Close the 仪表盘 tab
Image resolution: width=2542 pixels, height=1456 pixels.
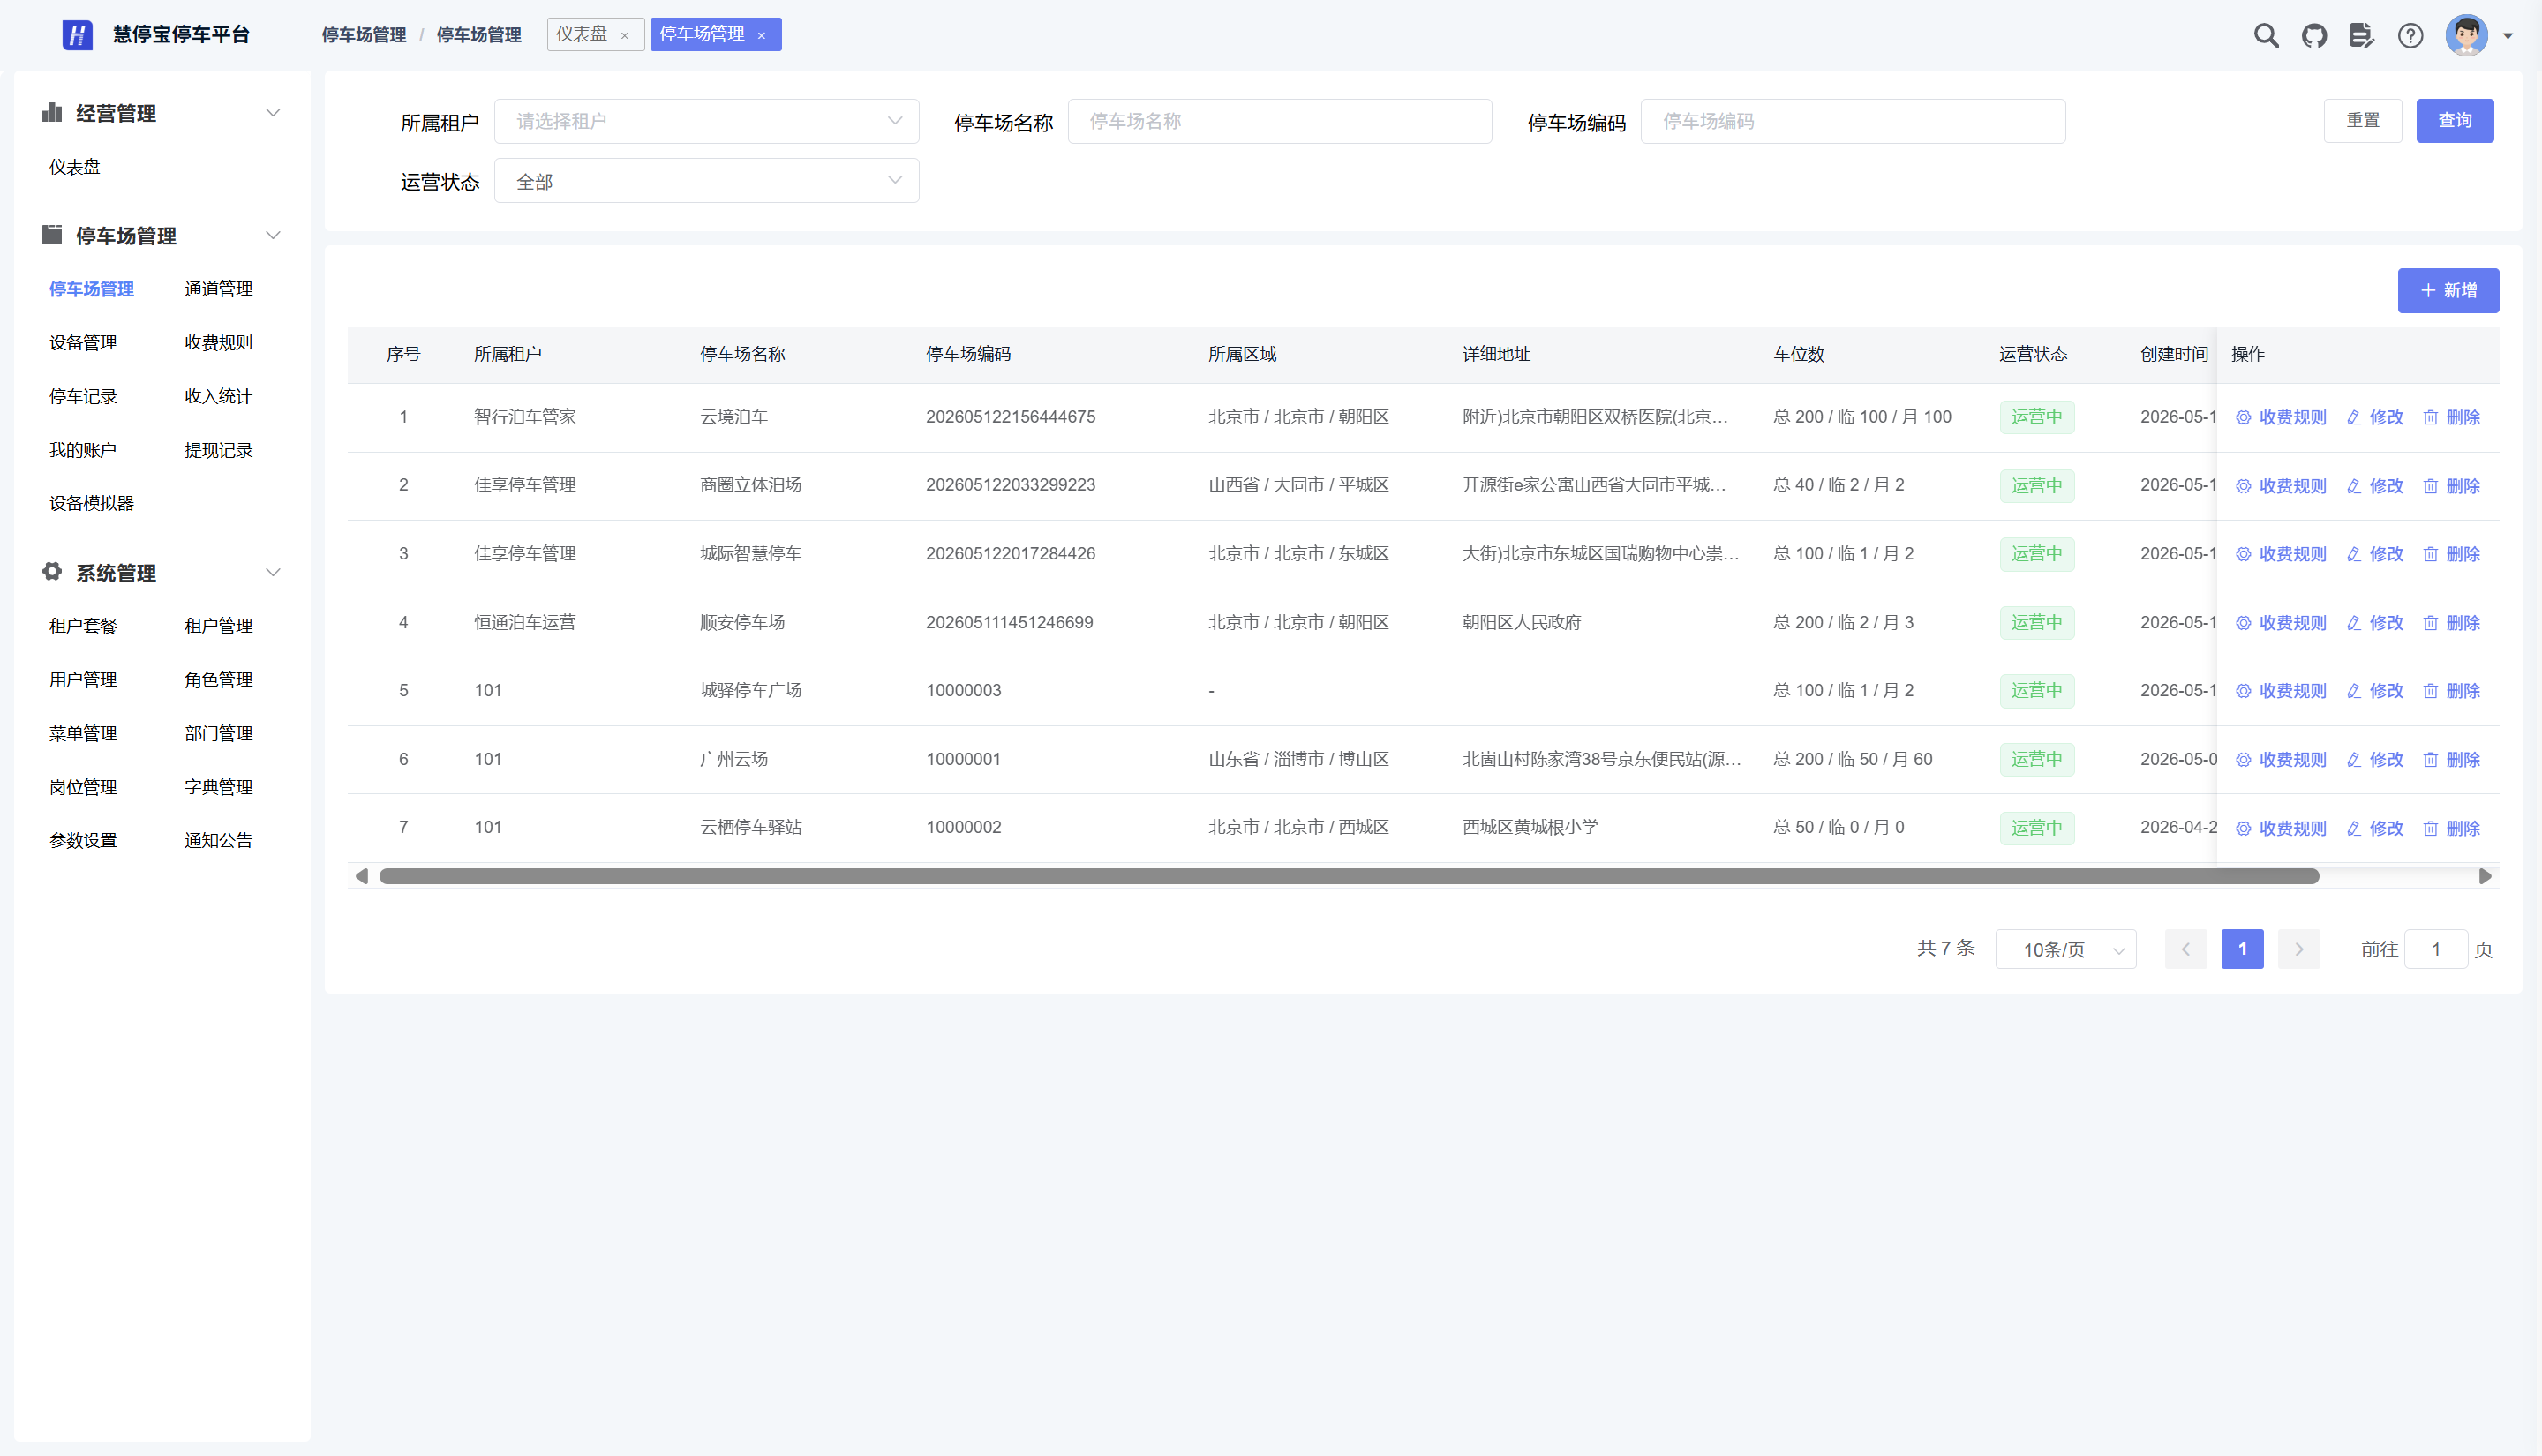pos(624,36)
